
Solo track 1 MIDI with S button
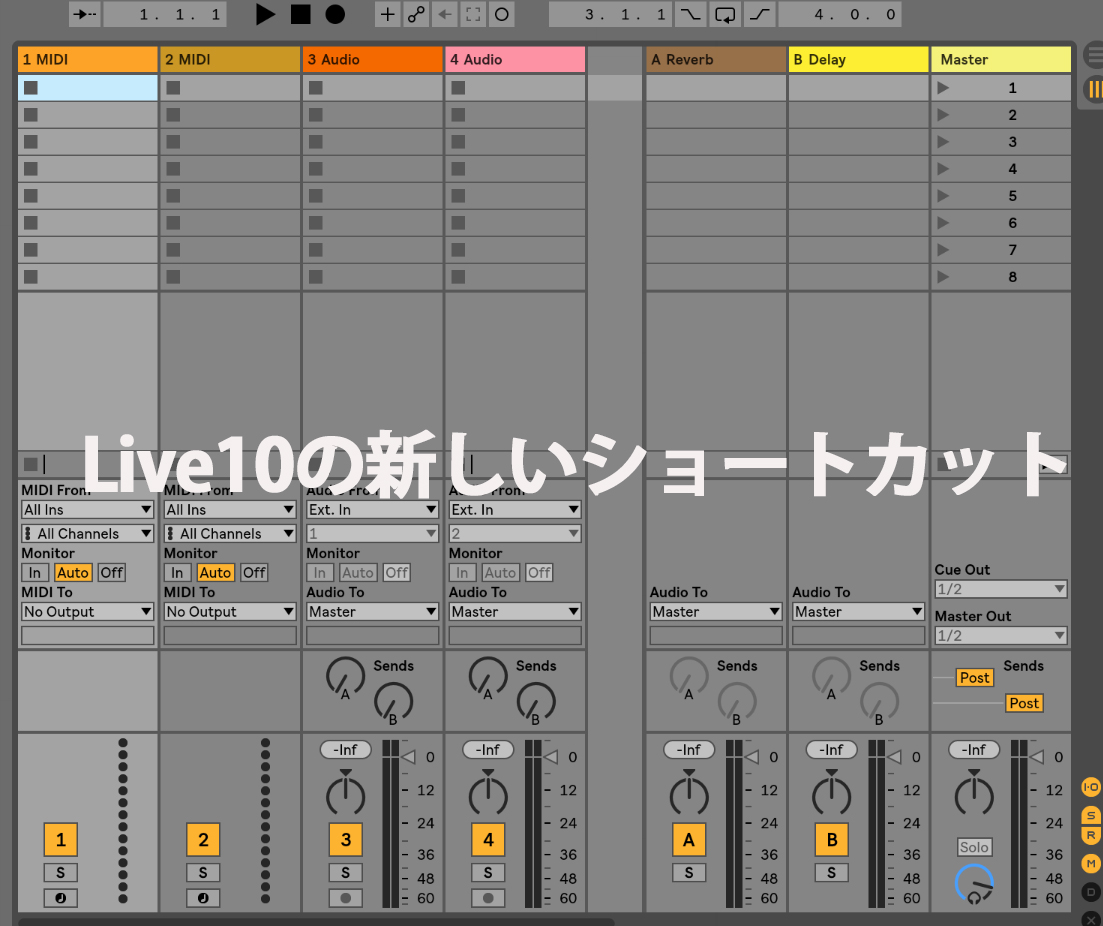point(61,873)
